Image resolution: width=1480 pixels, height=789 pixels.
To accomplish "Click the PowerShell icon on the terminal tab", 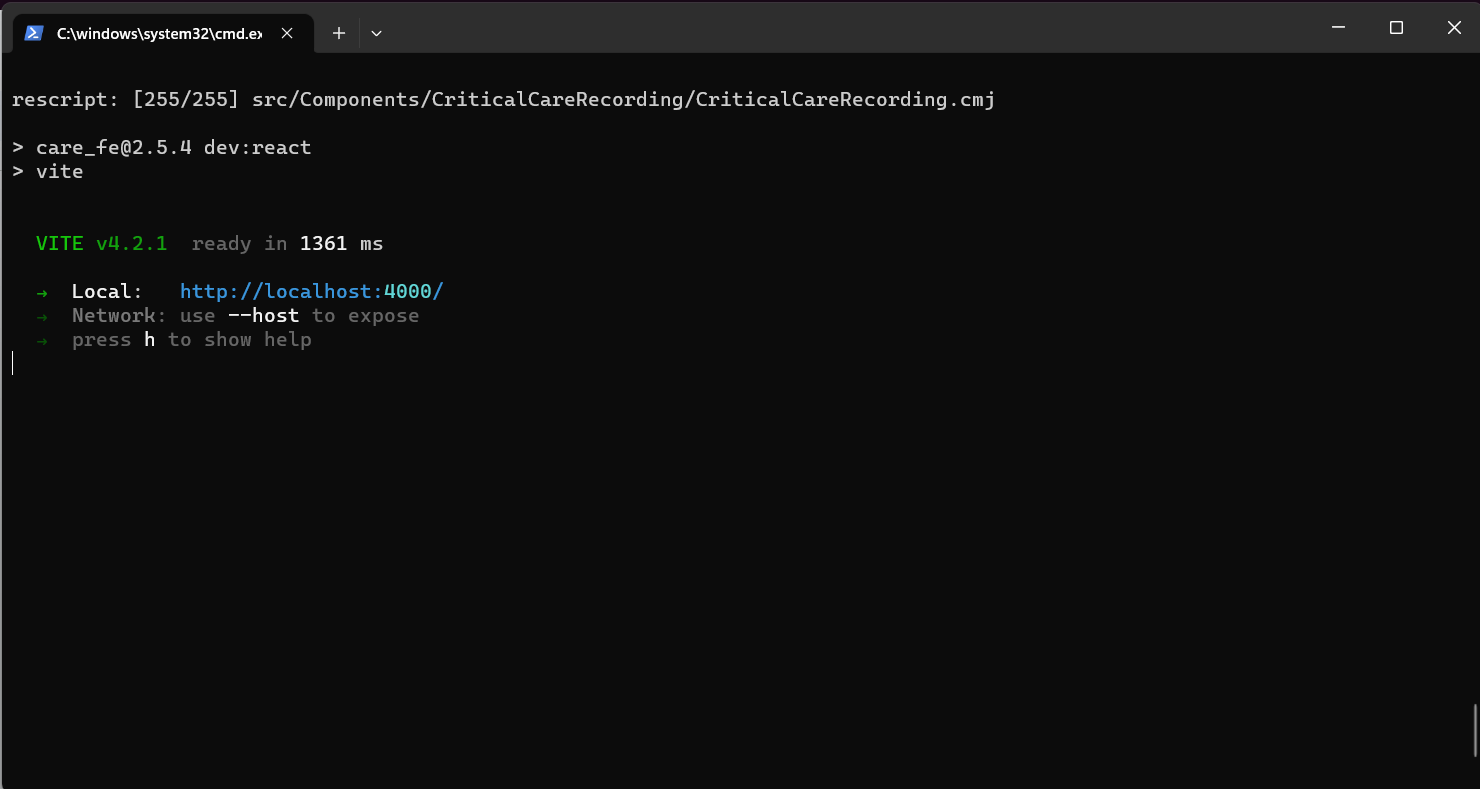I will pyautogui.click(x=33, y=32).
